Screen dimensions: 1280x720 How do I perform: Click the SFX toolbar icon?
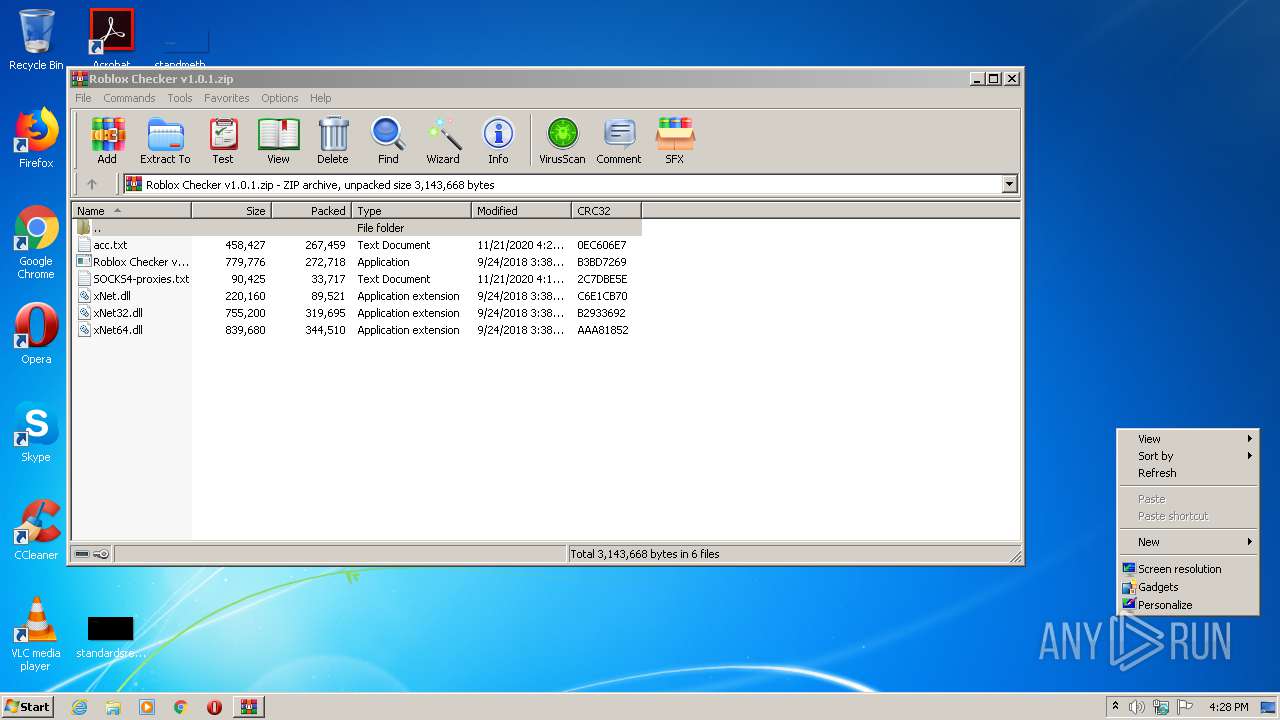[675, 141]
